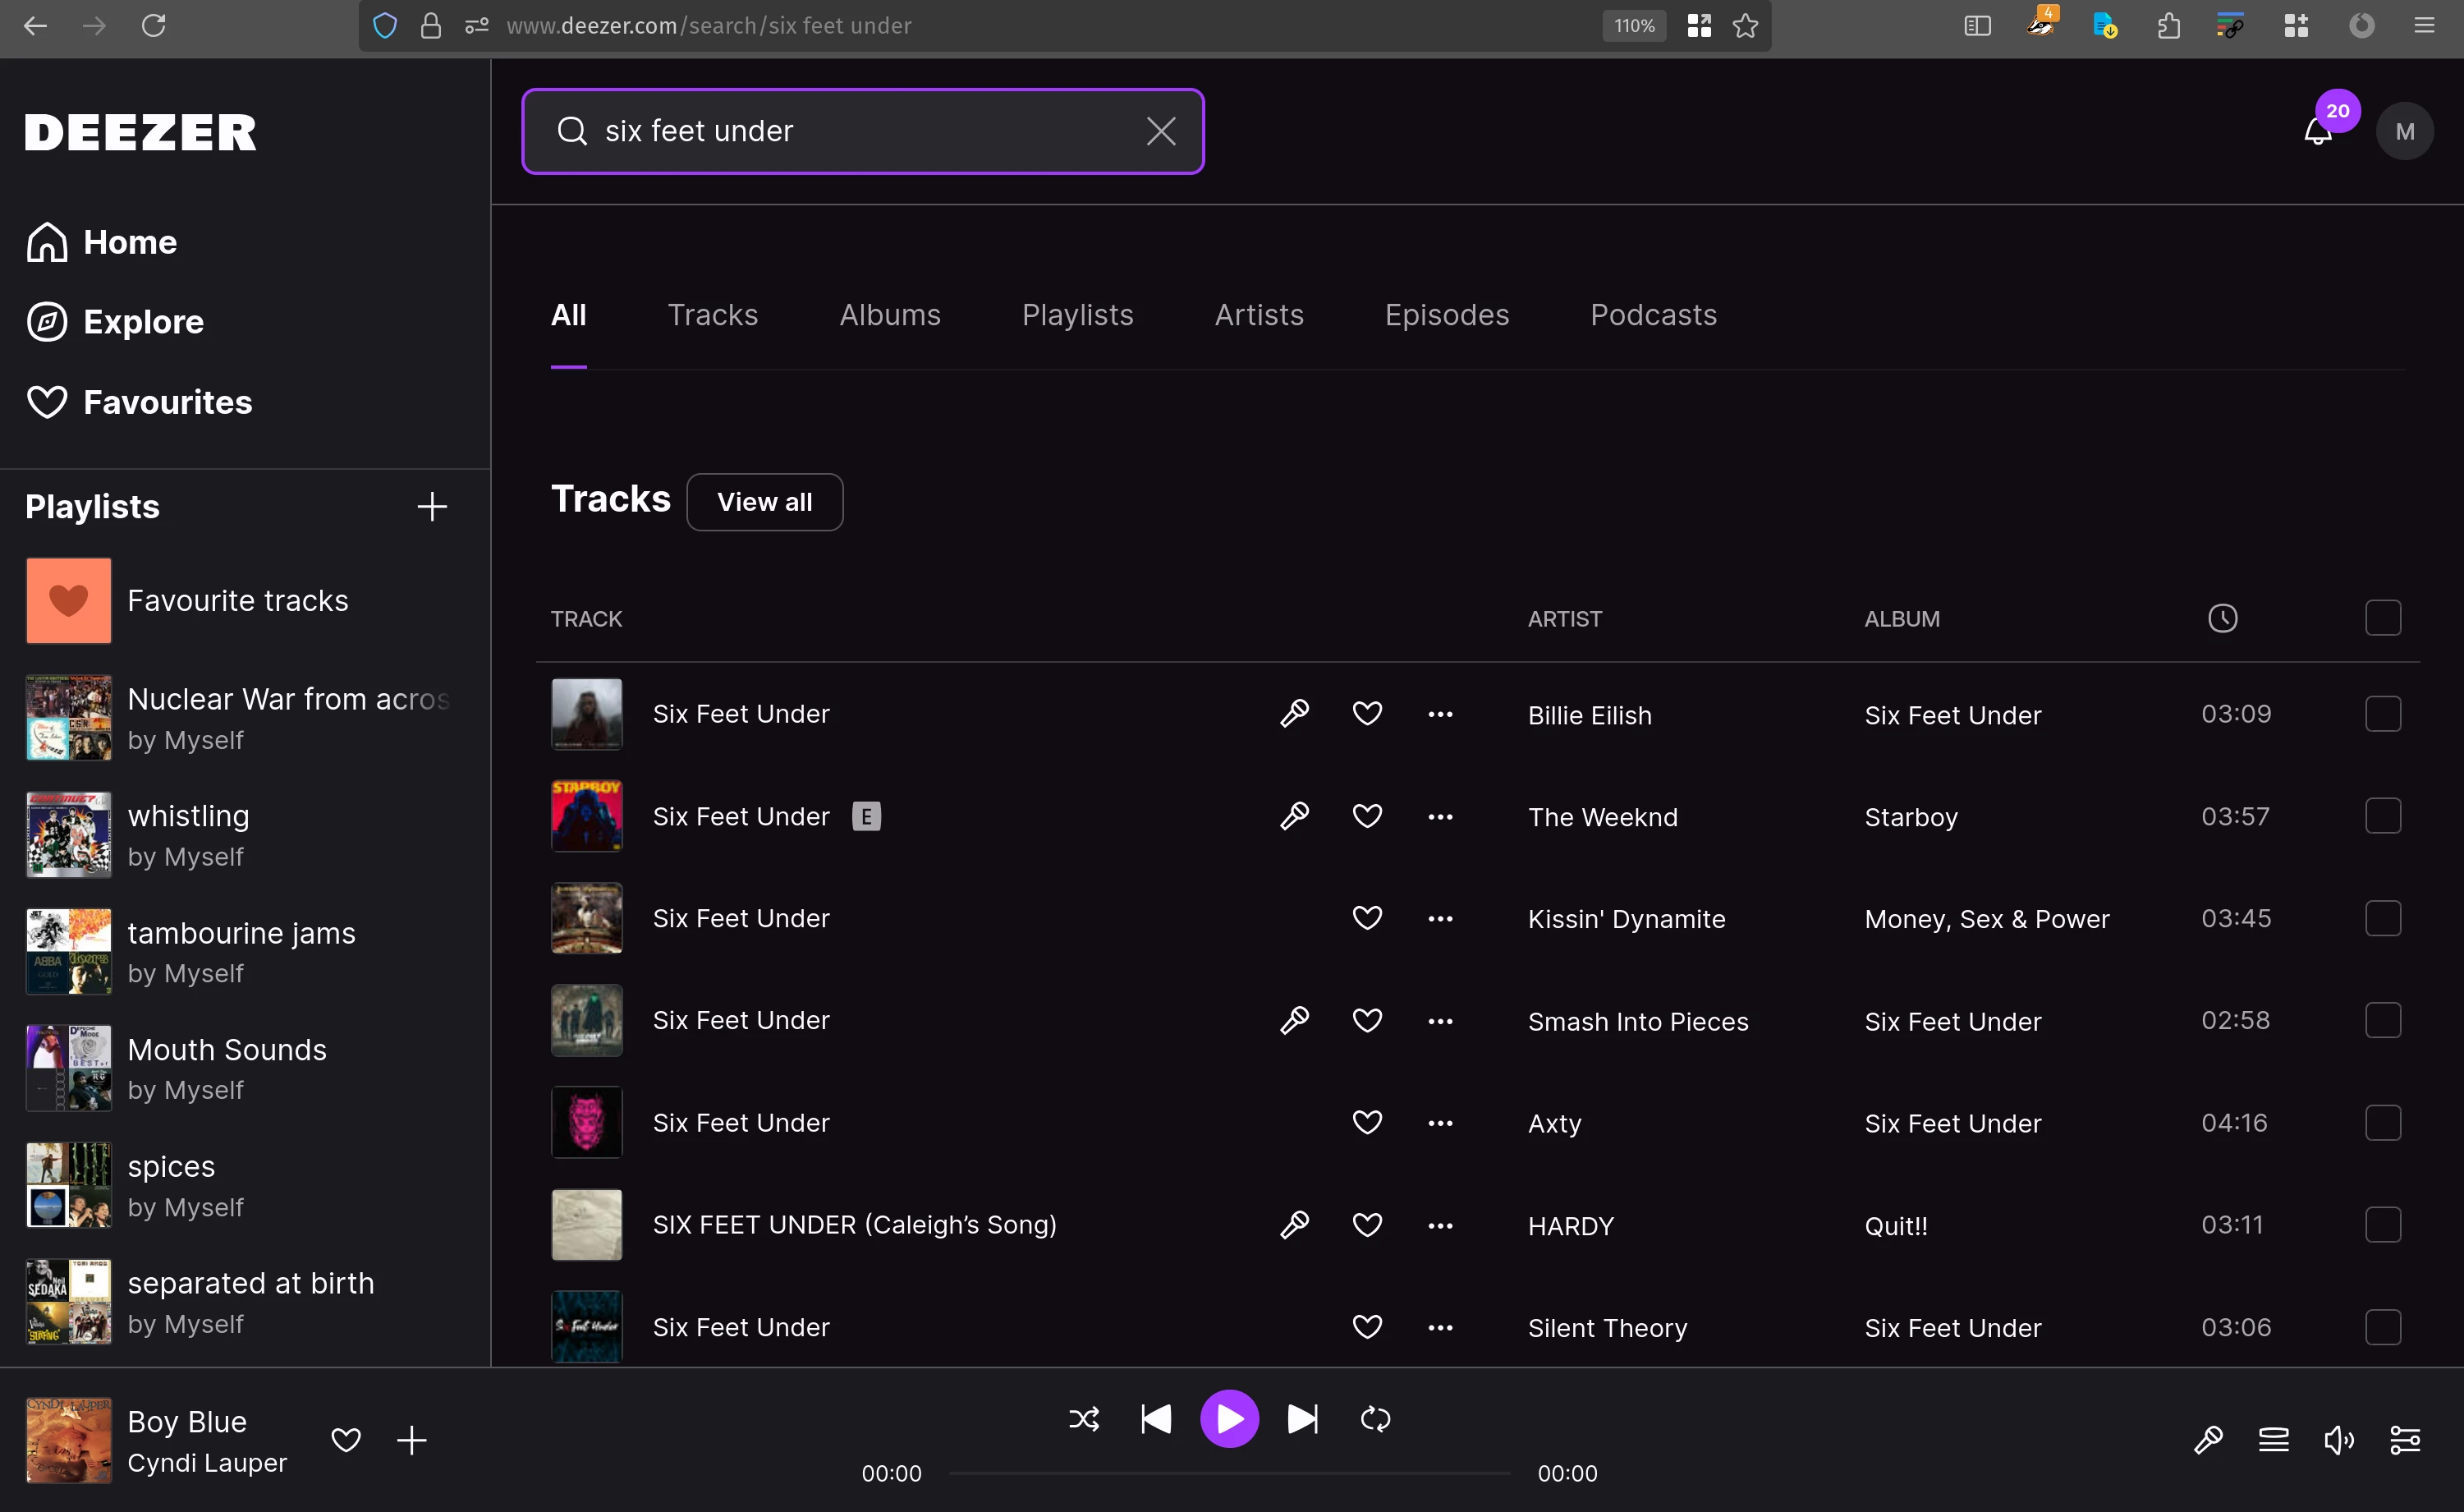Create a new playlist with the plus icon

[432, 506]
